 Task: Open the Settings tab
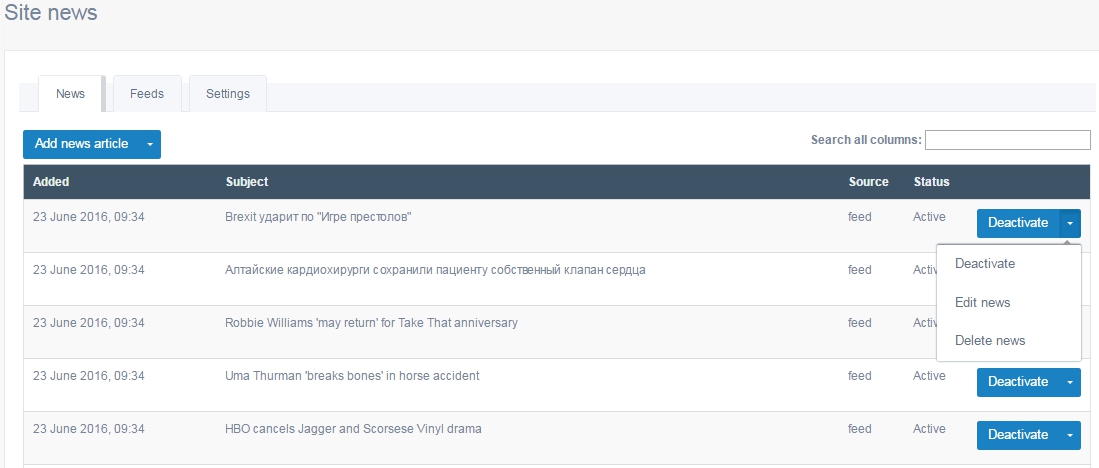(228, 94)
